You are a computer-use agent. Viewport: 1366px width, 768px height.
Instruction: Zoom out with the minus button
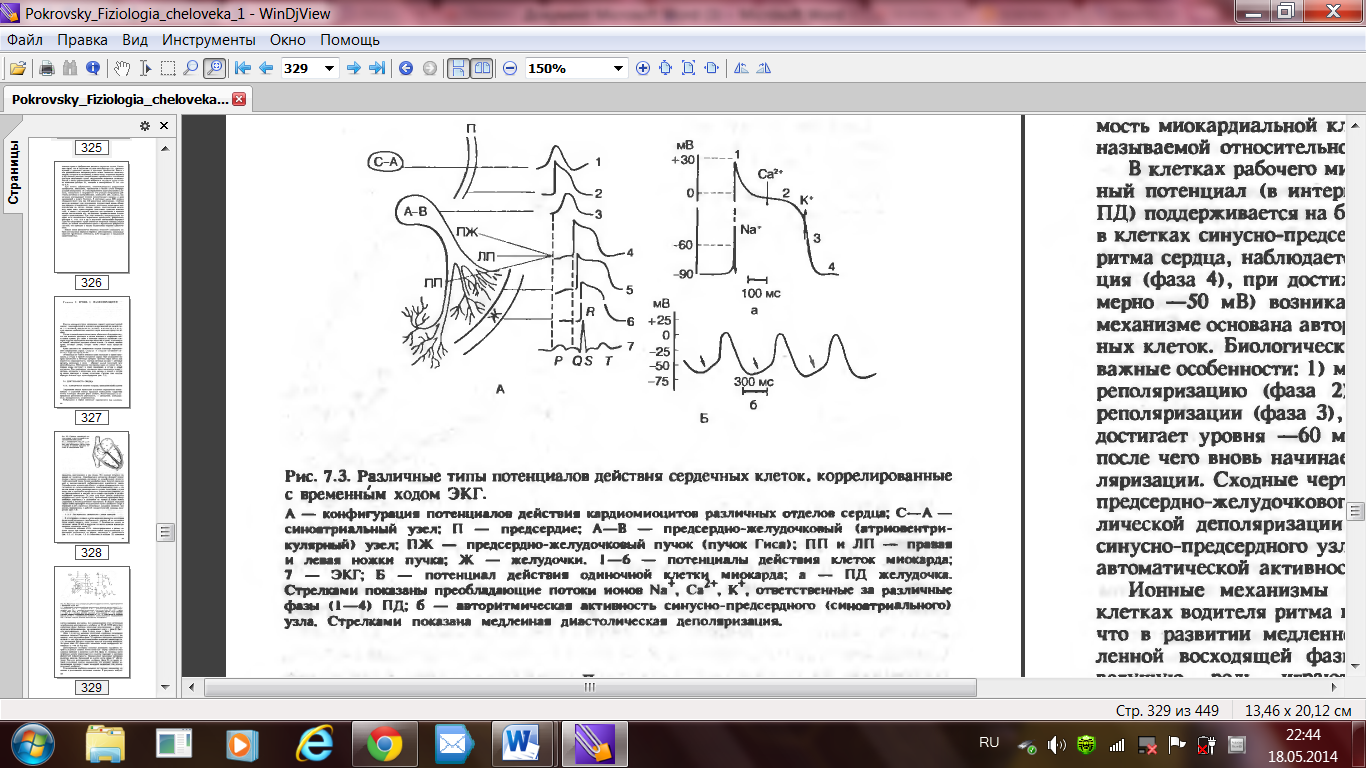tap(510, 68)
